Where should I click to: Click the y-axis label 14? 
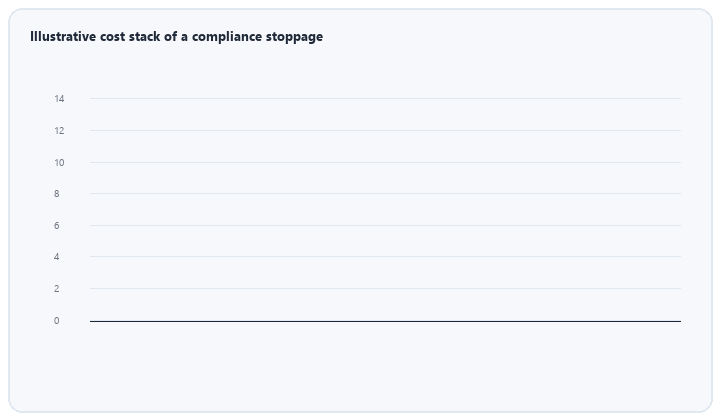click(59, 99)
